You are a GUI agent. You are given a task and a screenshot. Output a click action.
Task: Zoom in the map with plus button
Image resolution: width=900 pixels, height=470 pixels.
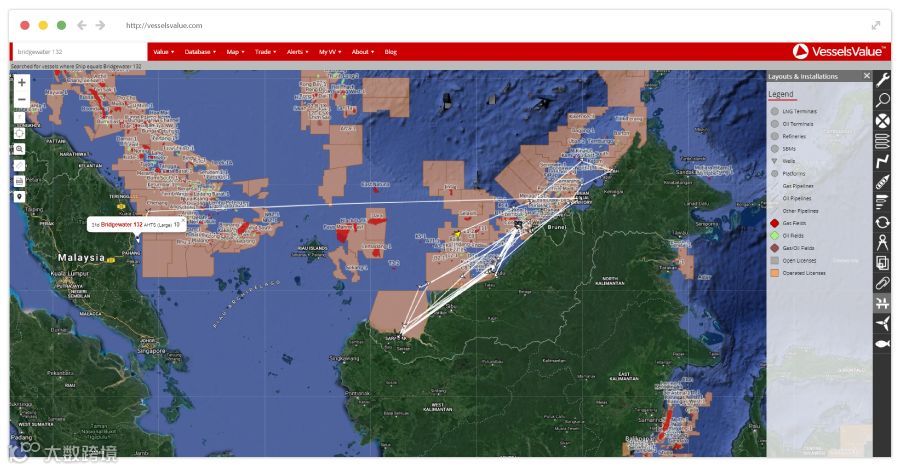tap(21, 83)
